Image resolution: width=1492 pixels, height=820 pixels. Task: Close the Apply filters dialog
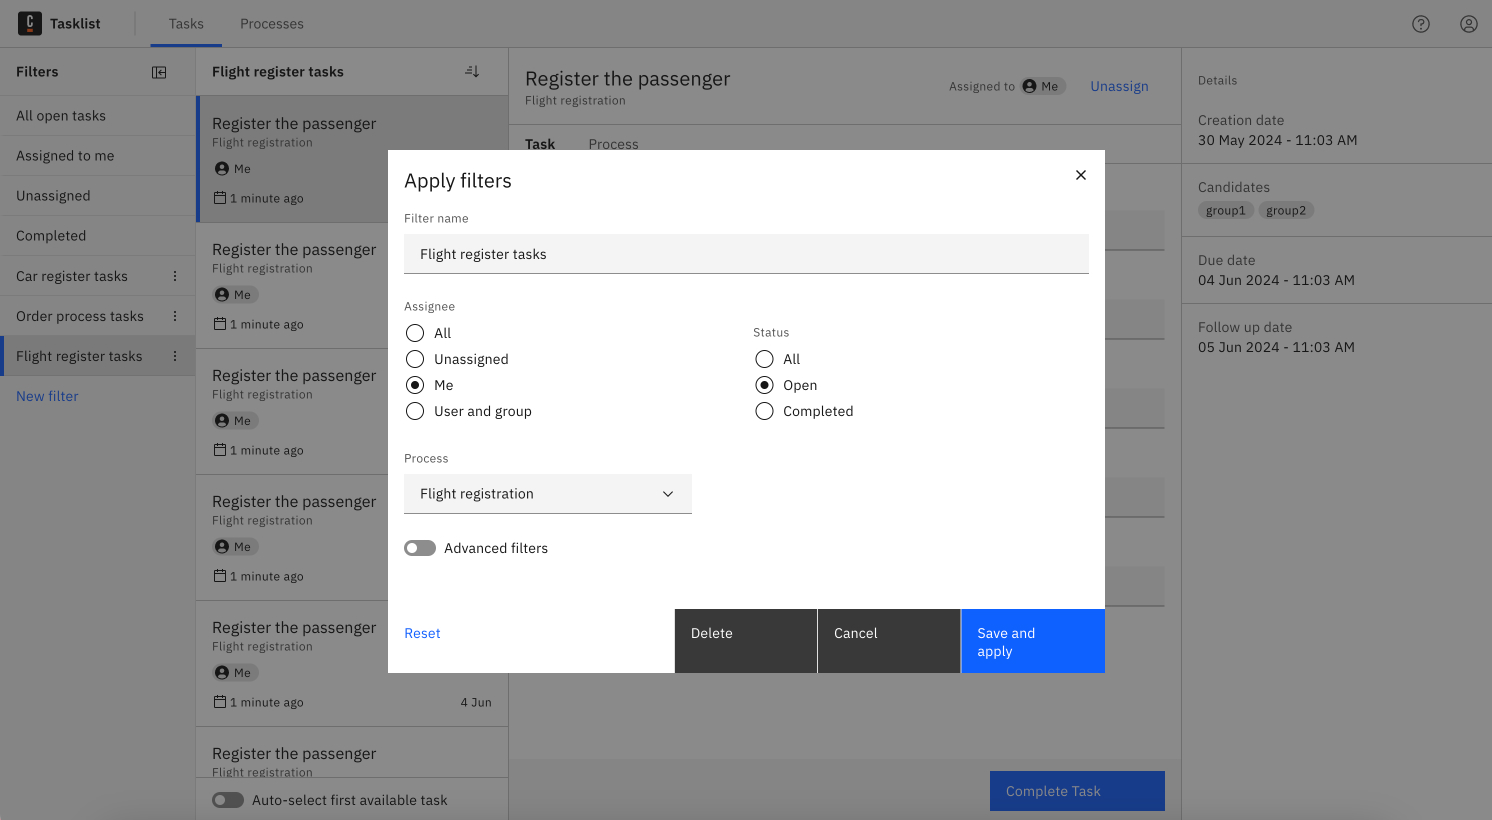1080,175
